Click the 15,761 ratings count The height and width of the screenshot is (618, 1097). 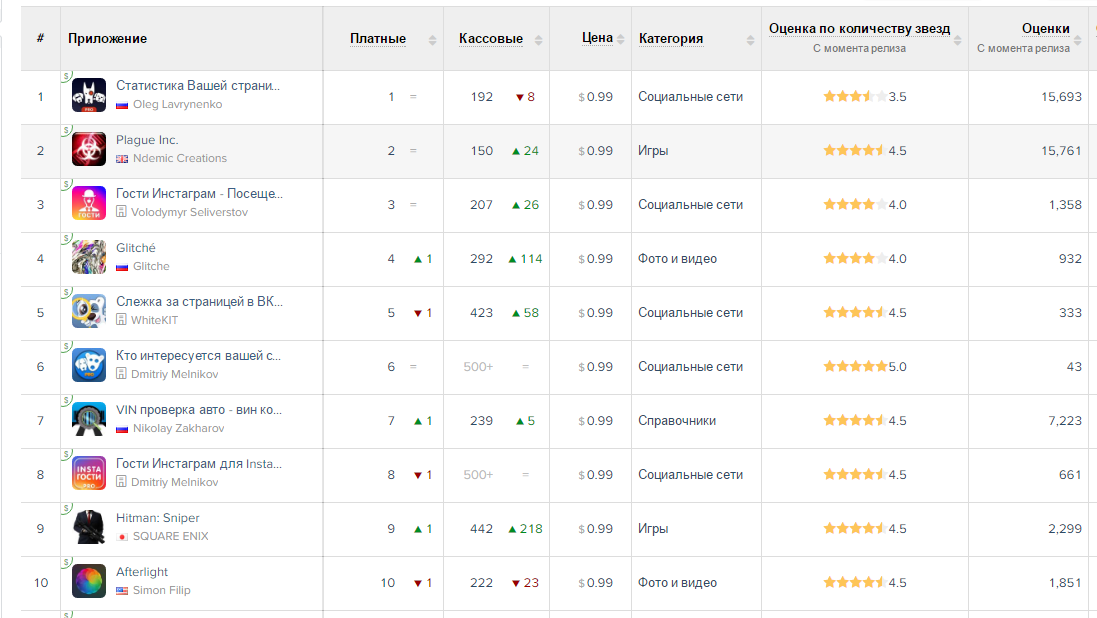click(x=1061, y=150)
